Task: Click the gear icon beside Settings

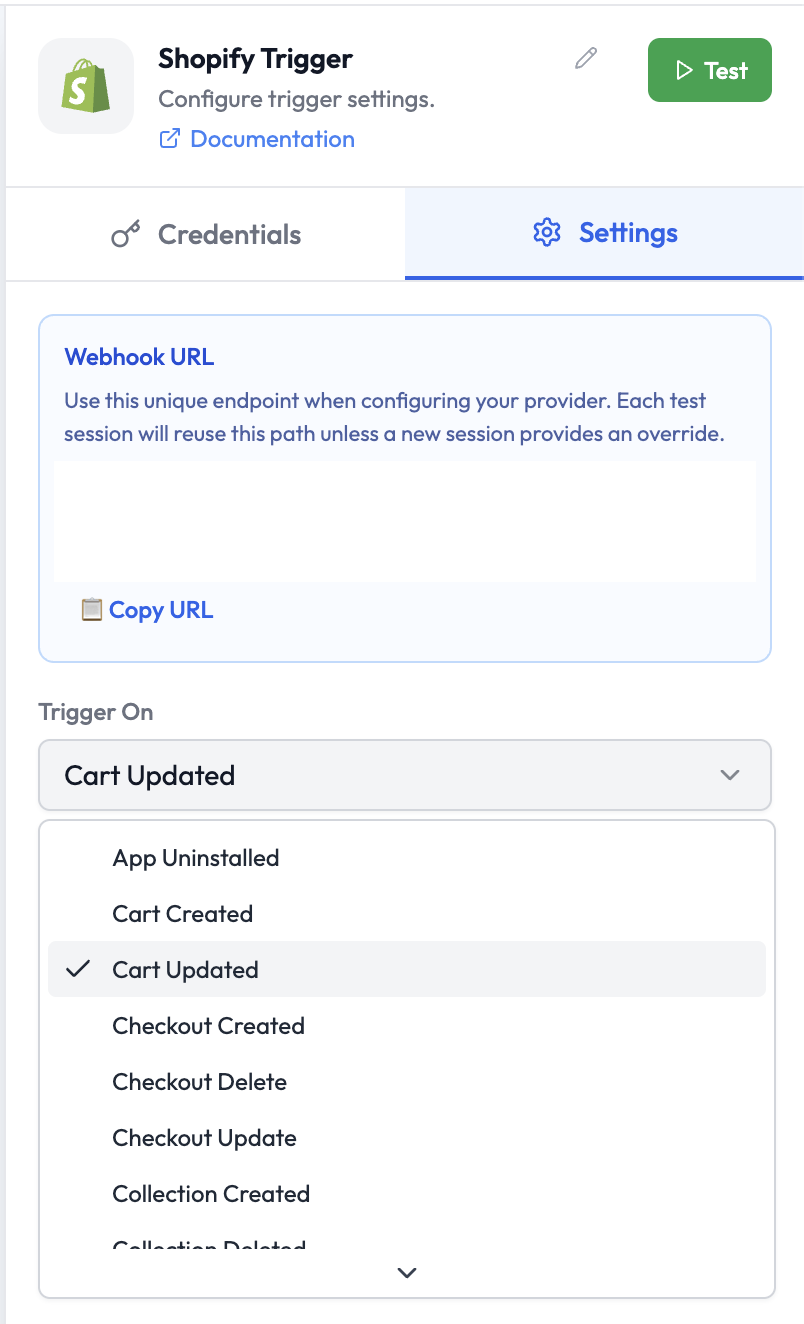Action: (546, 232)
